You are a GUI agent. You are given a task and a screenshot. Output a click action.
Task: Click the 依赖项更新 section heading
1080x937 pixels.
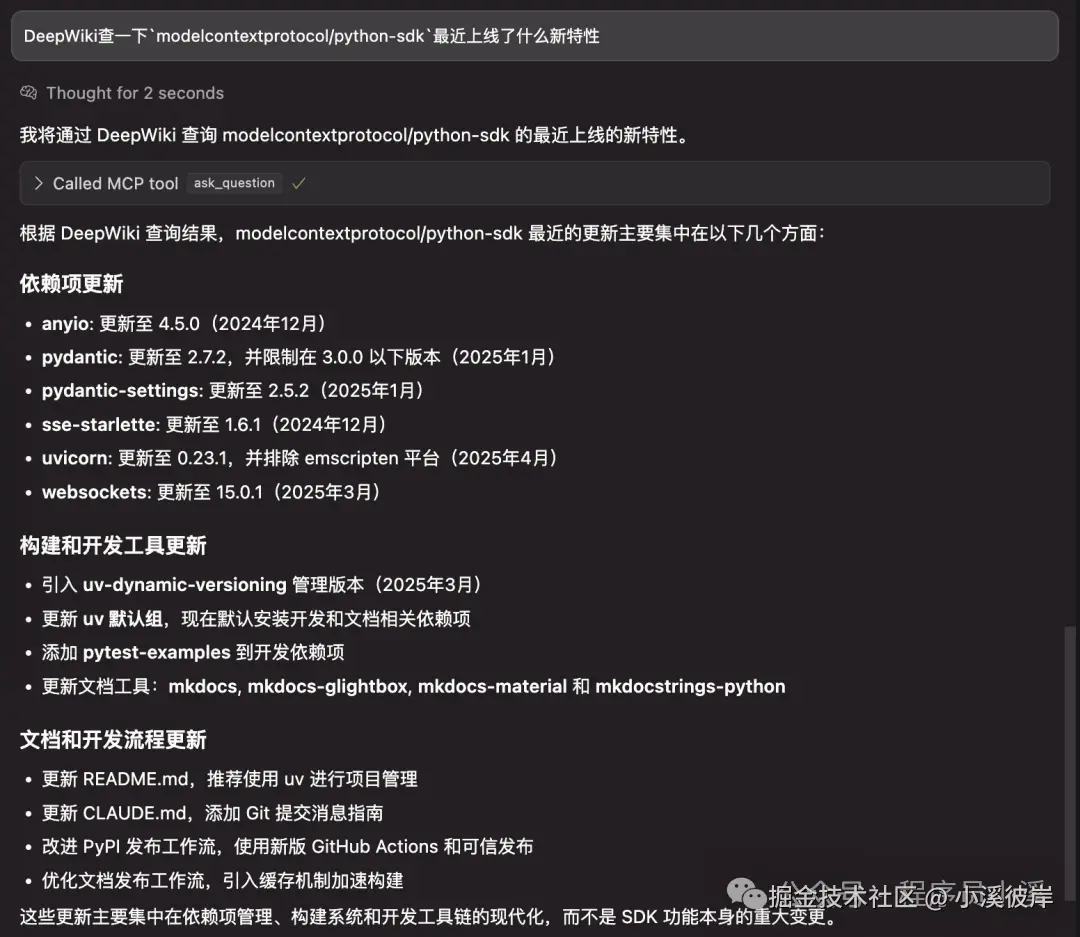(70, 284)
